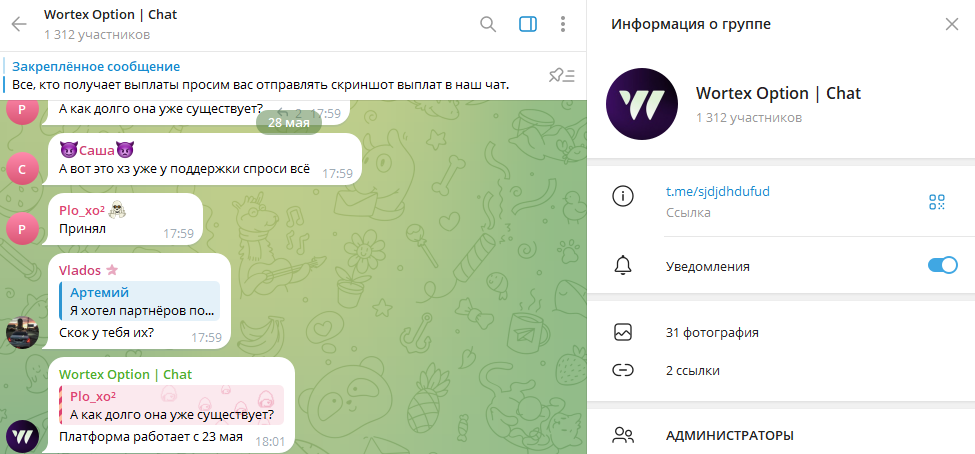
Task: Click the 1 312 участников header subtitle
Action: 97,35
